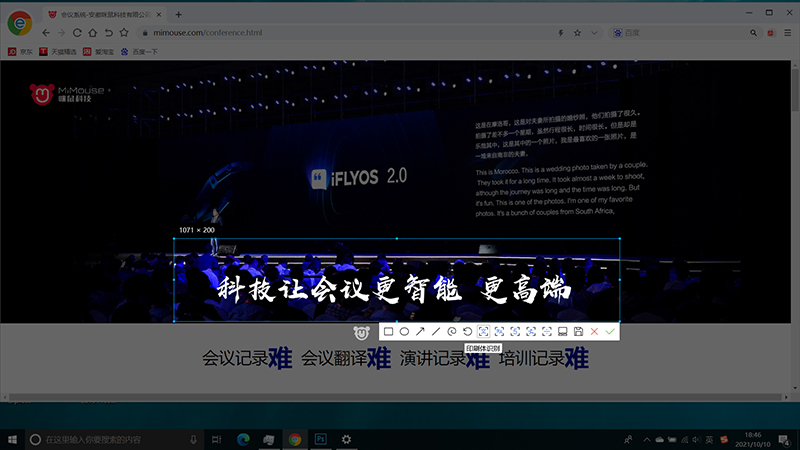This screenshot has width=800, height=450.
Task: Reload the current page
Action: pyautogui.click(x=77, y=33)
